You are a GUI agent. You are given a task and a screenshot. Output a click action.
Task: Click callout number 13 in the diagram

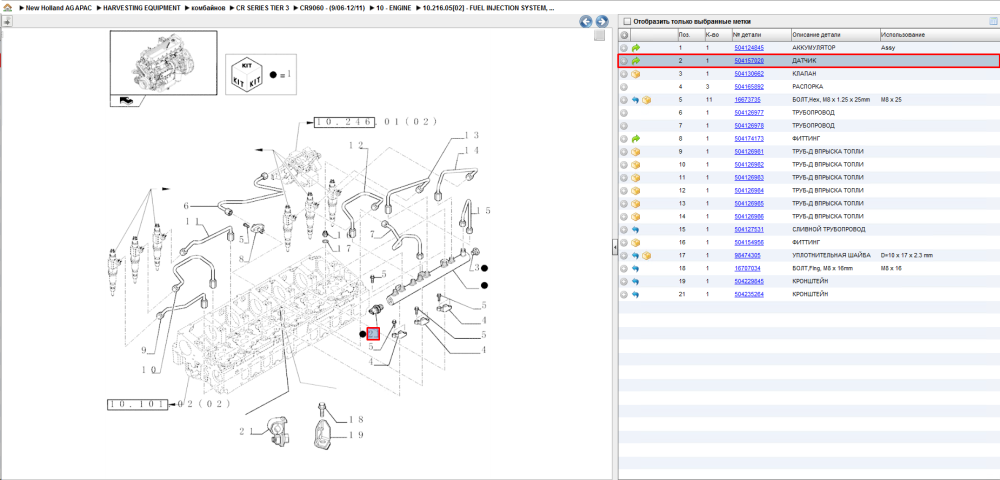tap(471, 135)
